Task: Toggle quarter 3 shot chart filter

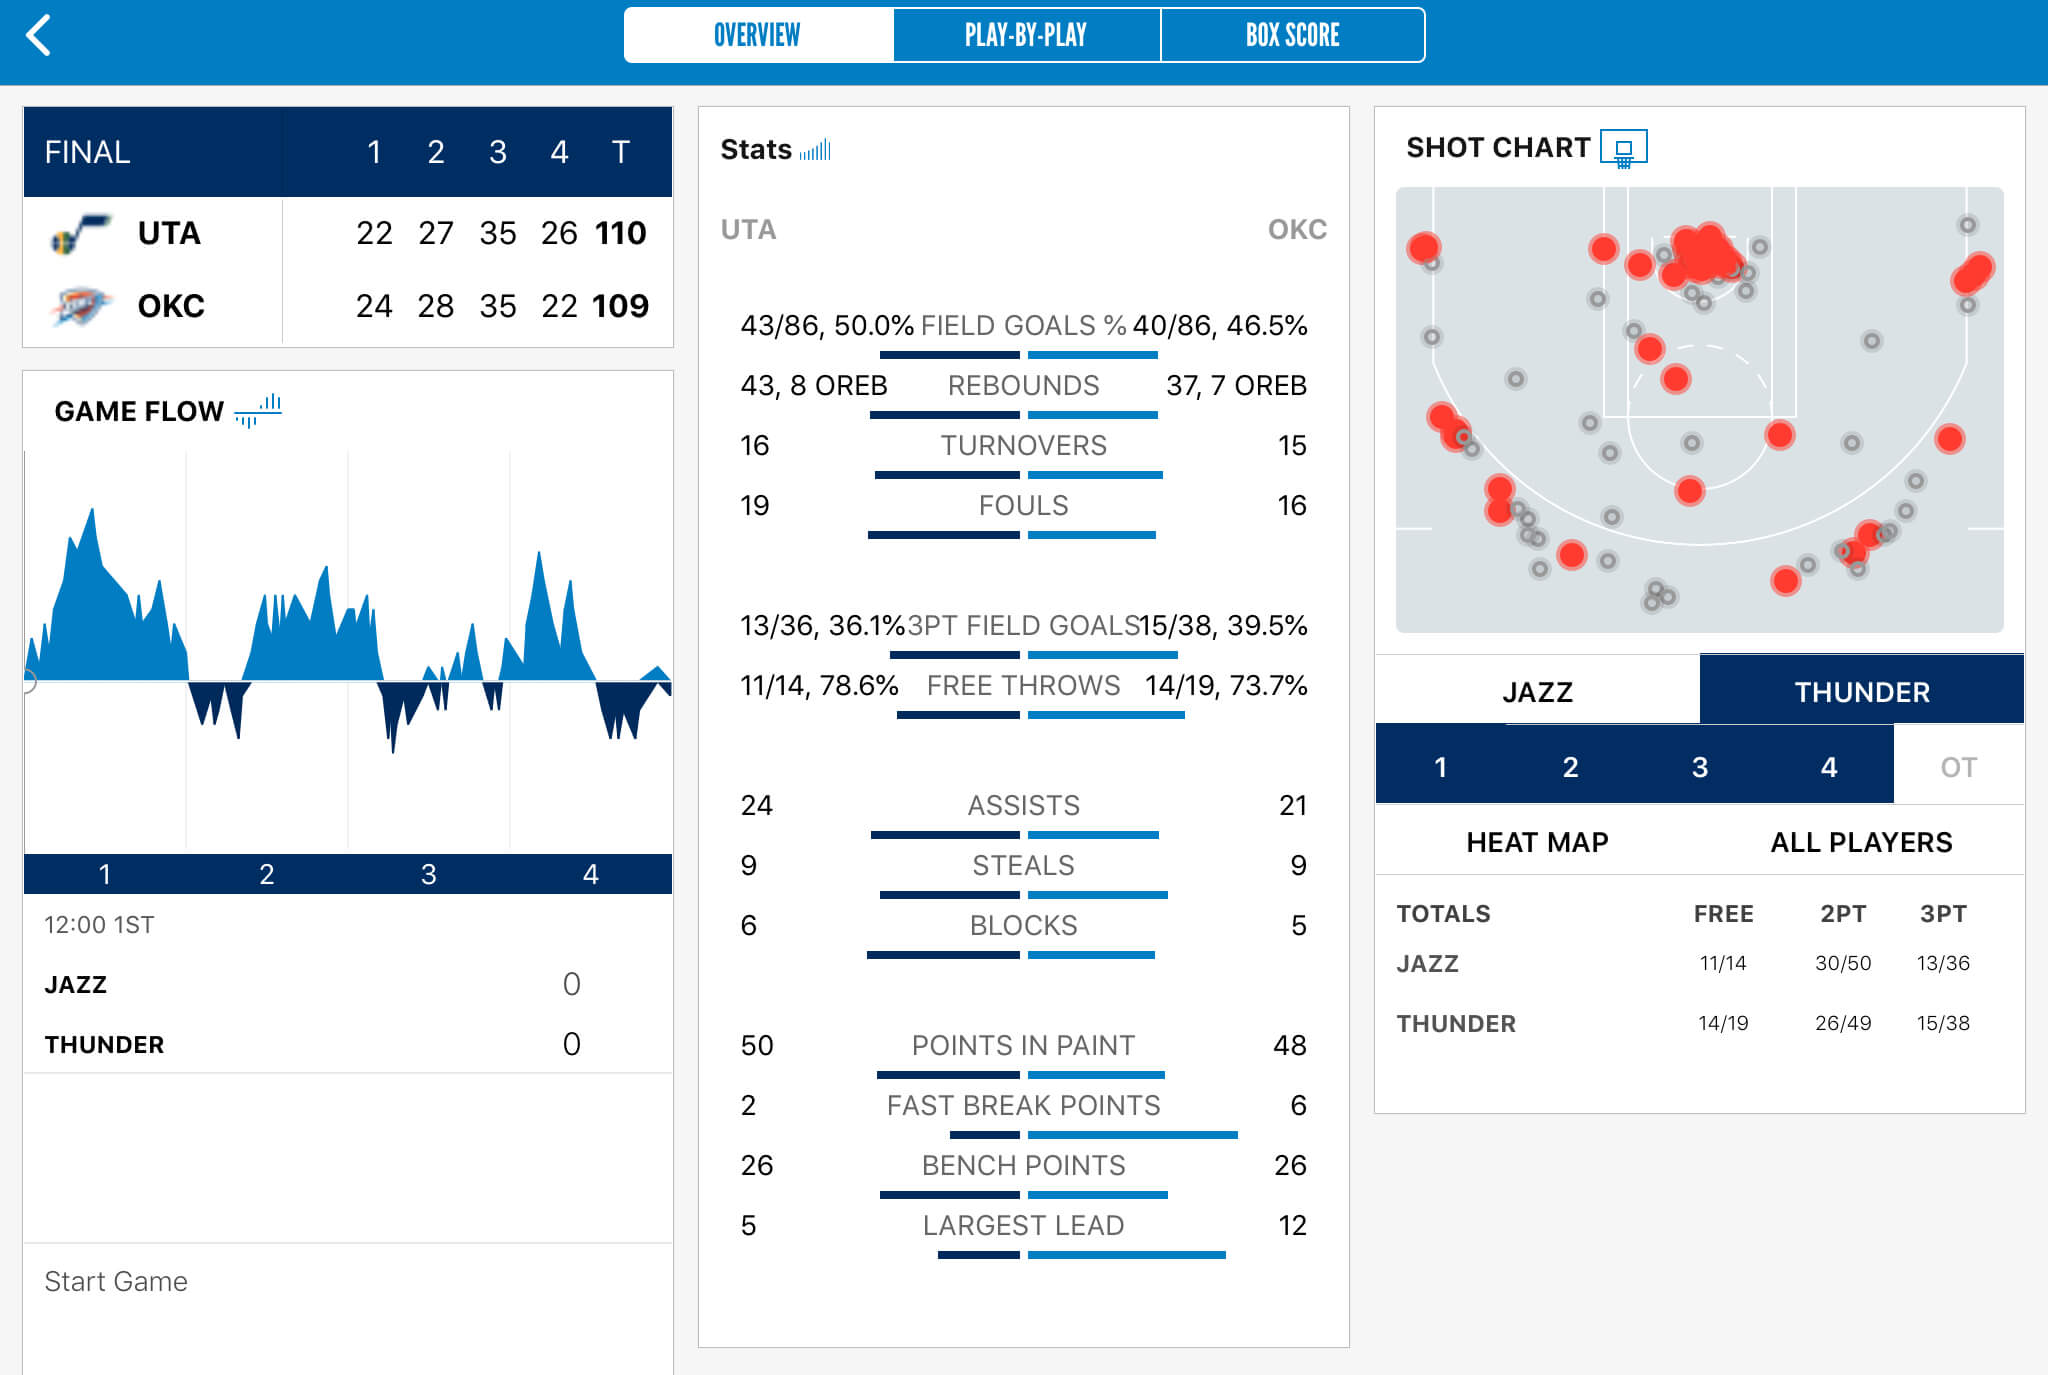Action: pos(1699,767)
